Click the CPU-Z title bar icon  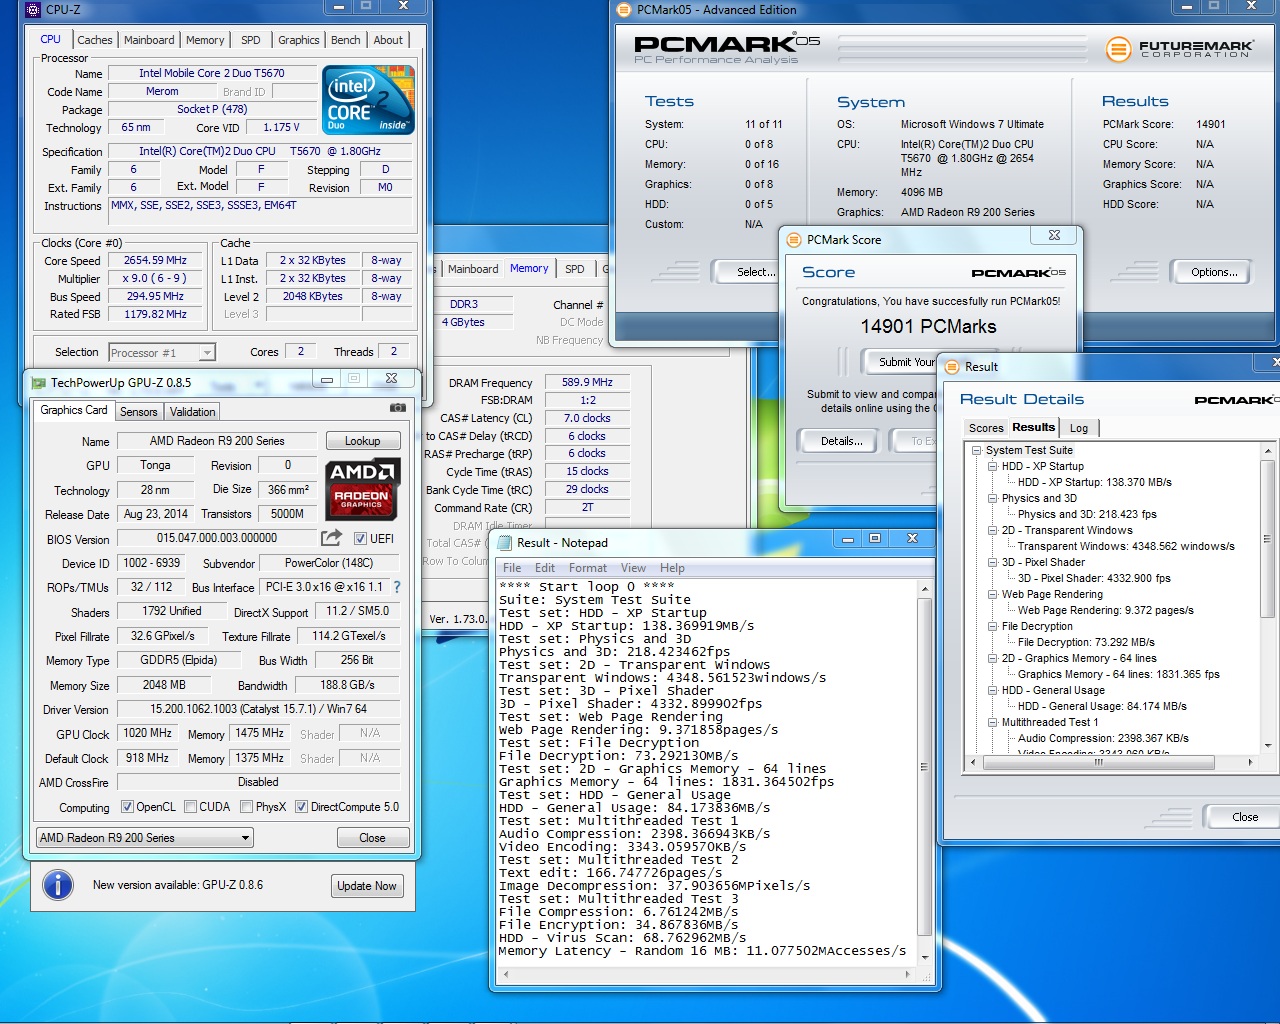33,10
